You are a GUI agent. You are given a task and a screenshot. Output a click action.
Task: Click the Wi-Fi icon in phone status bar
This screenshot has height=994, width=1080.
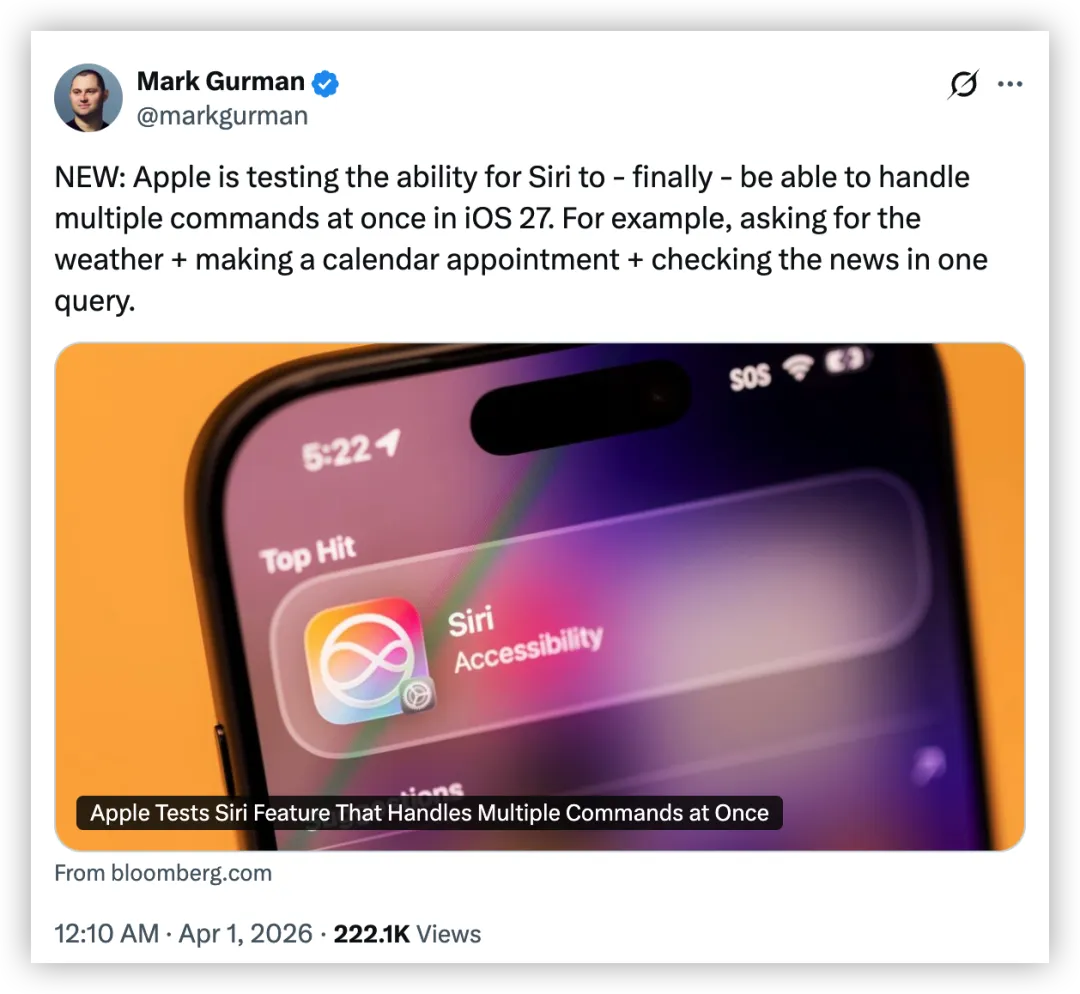pyautogui.click(x=798, y=367)
